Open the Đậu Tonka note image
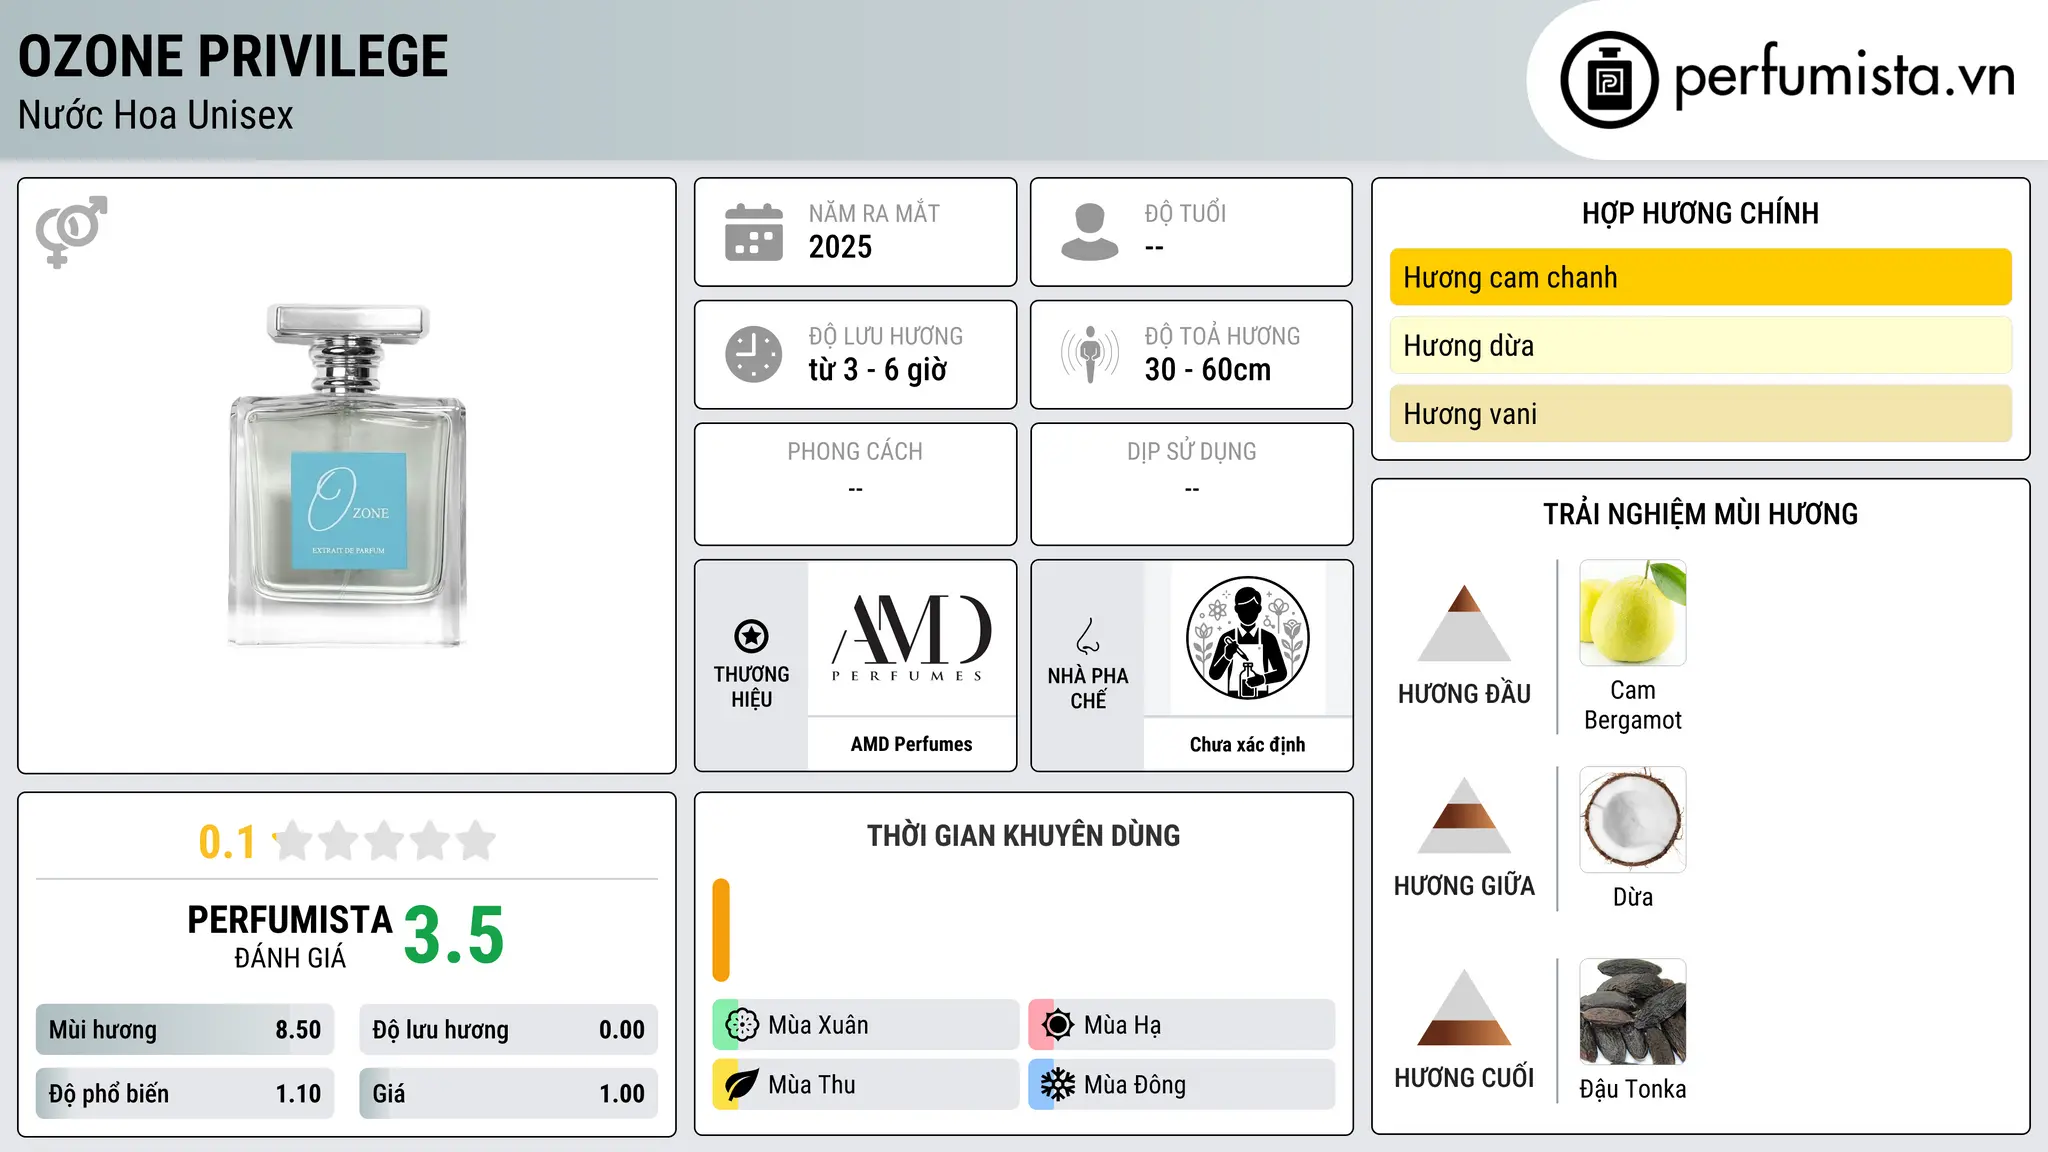Image resolution: width=2048 pixels, height=1152 pixels. pos(1633,1012)
